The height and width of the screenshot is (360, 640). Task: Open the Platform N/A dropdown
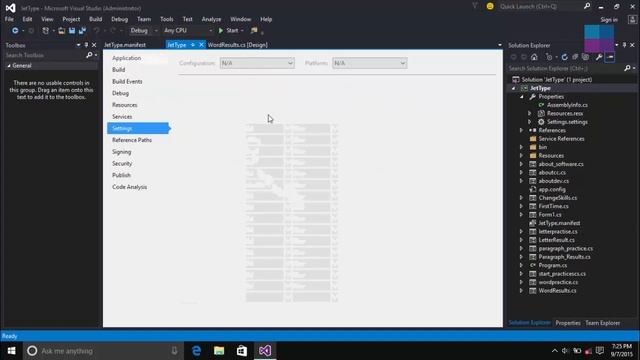[369, 63]
